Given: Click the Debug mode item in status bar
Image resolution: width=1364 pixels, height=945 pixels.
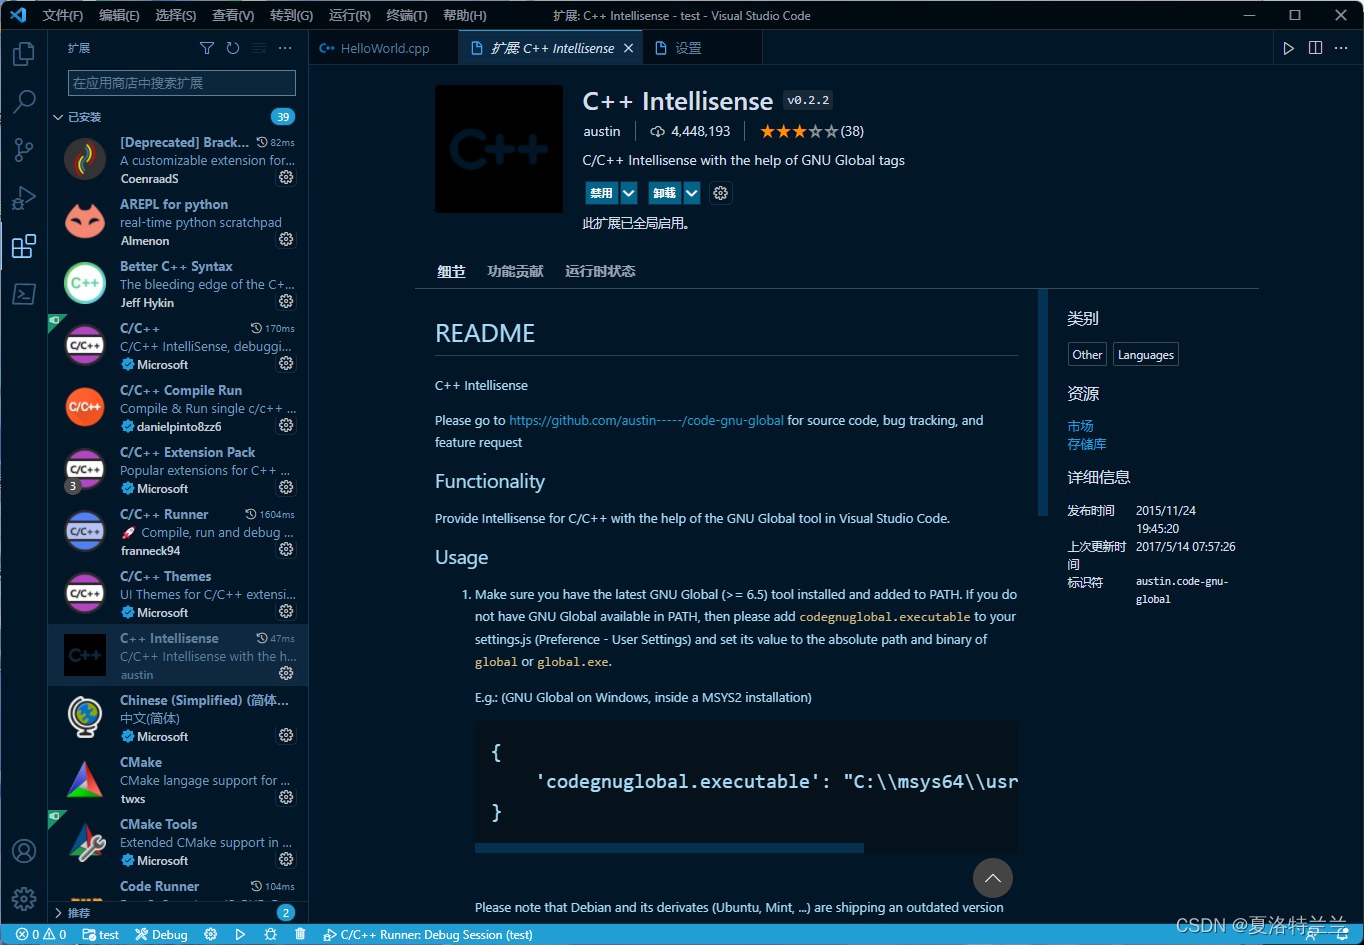Looking at the screenshot, I should click(162, 935).
